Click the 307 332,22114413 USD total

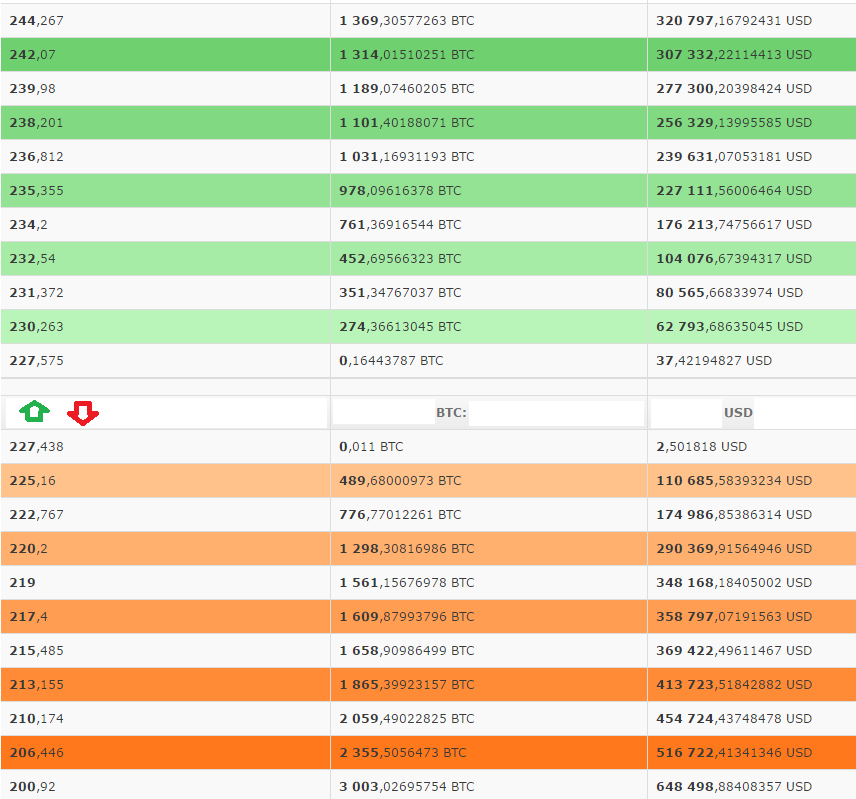click(734, 55)
